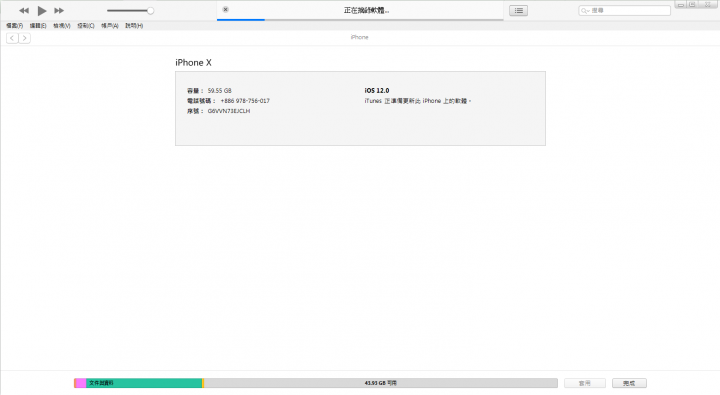The width and height of the screenshot is (720, 395).
Task: Click the iTunes update status message
Action: click(x=418, y=101)
